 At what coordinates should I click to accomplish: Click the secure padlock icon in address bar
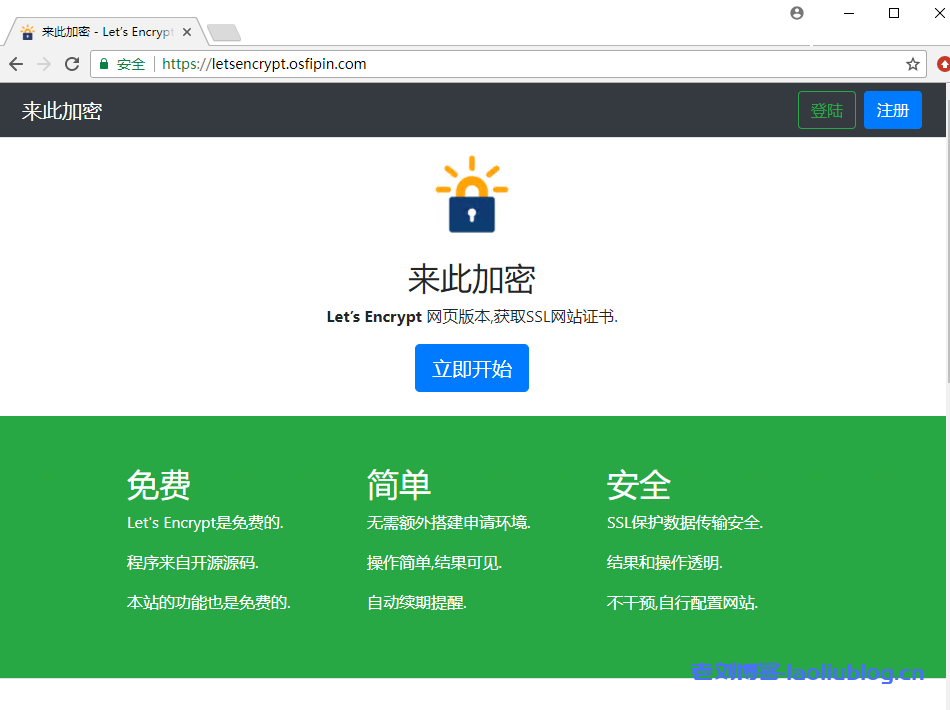click(103, 63)
